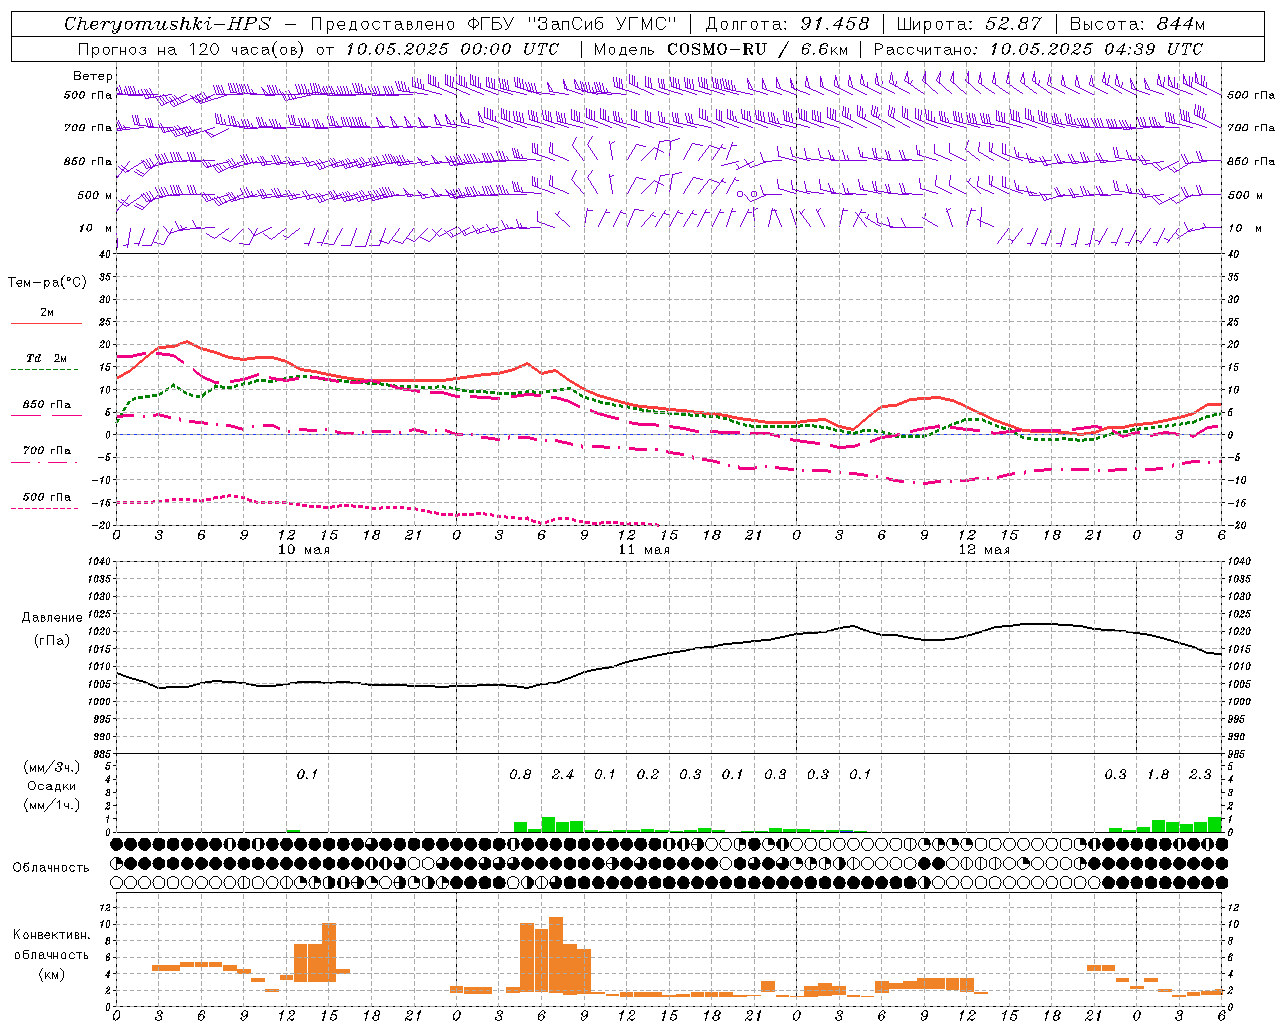Click the 2.4 precipitation amount value
This screenshot has height=1024, width=1280.
[563, 774]
